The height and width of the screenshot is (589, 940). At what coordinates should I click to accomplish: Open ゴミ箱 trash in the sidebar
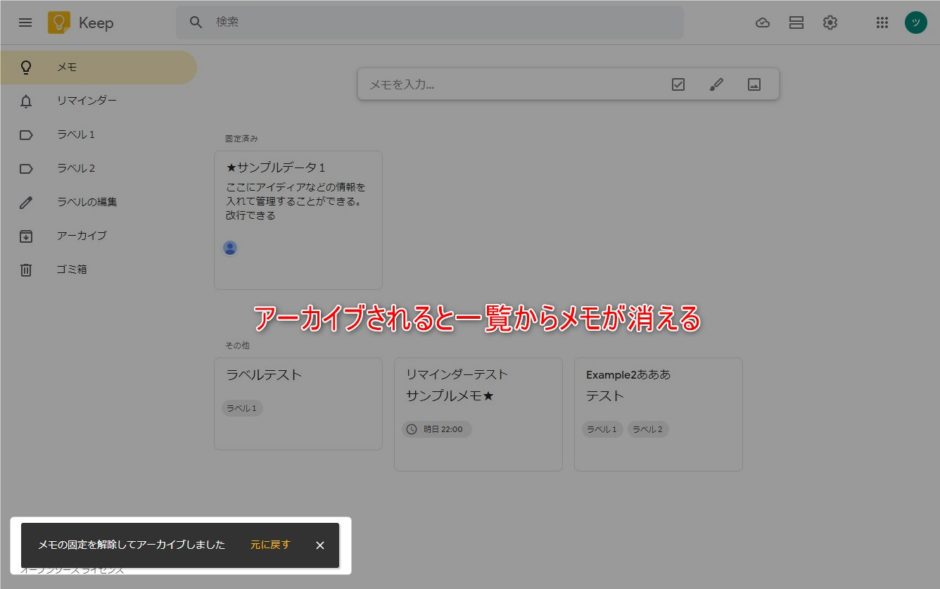pyautogui.click(x=72, y=270)
